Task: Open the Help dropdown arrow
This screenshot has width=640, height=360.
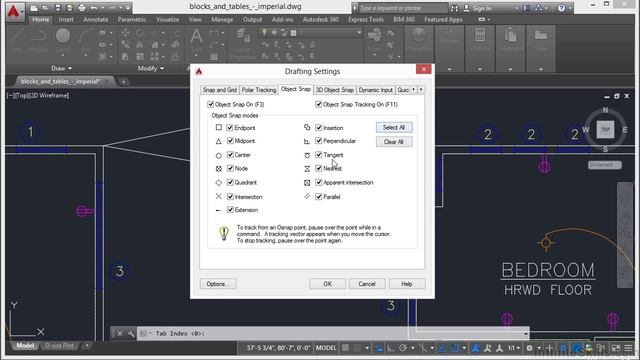Action: (570, 8)
